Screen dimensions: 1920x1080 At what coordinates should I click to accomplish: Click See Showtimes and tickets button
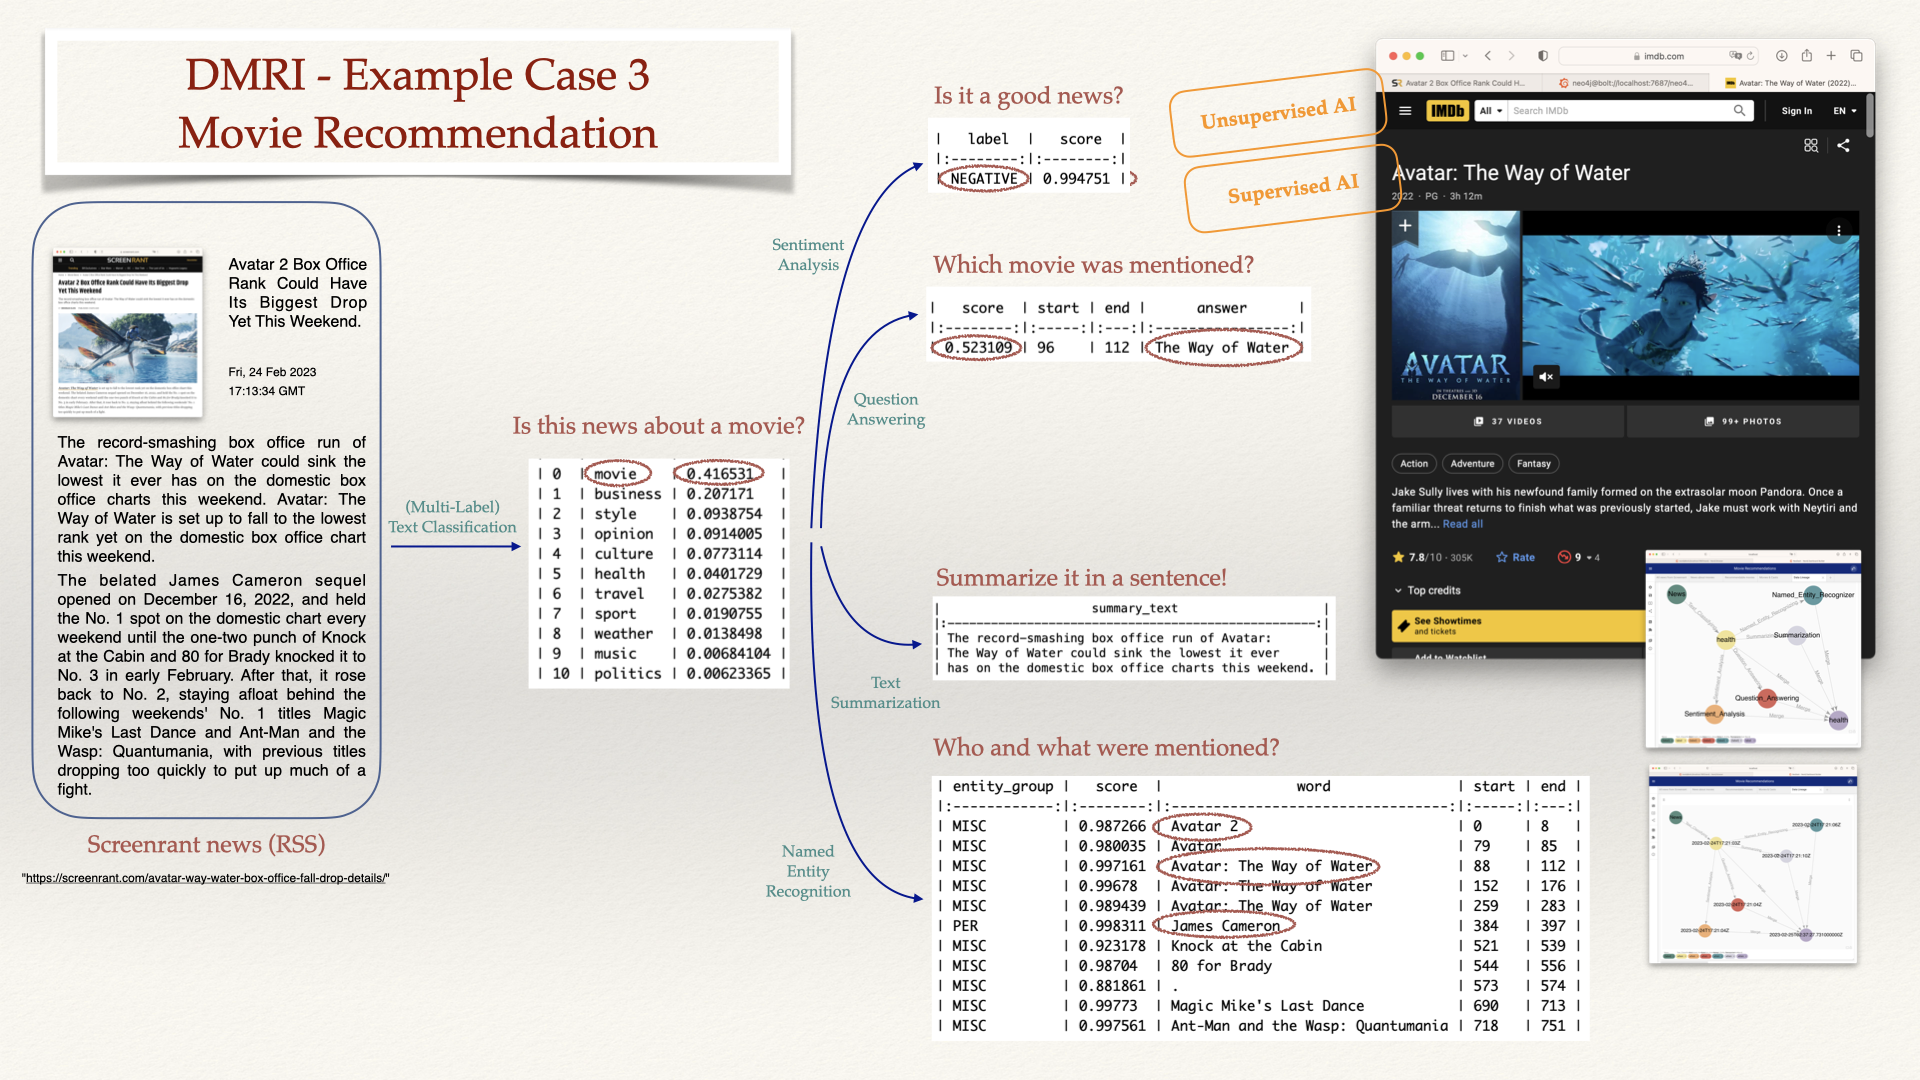point(1518,625)
